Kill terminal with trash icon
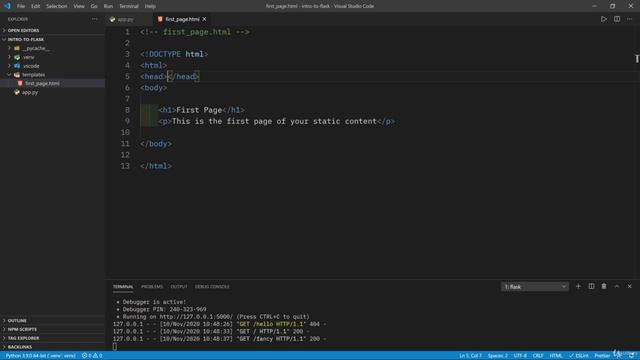Screen dimensions: 640x360 coord(604,287)
